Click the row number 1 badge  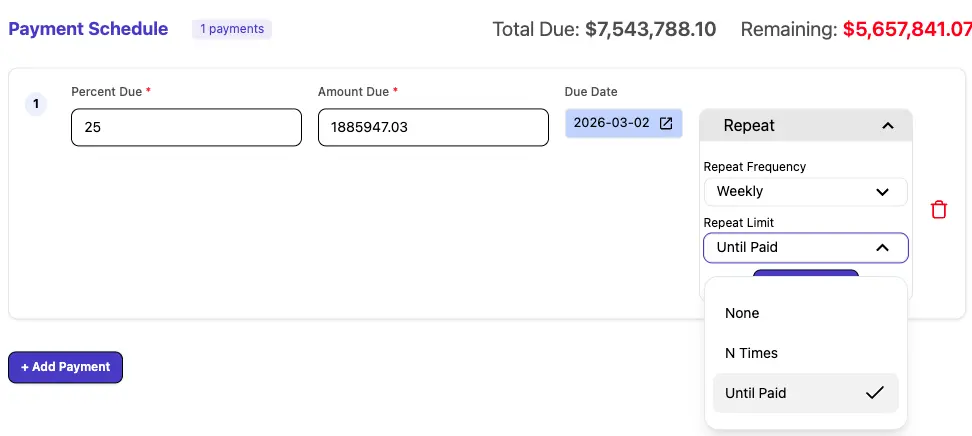36,104
